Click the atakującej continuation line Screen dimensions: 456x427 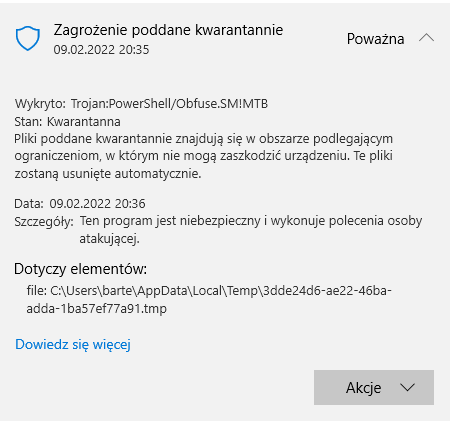(x=109, y=239)
